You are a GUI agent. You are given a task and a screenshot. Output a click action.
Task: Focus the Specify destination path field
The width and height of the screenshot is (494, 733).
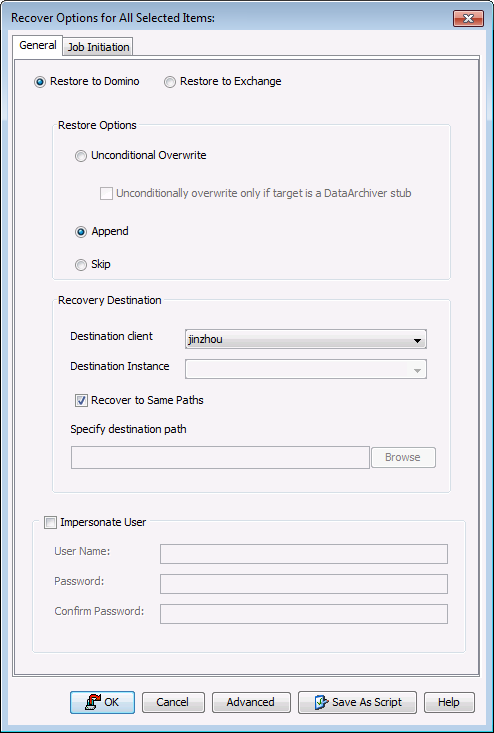(220, 457)
